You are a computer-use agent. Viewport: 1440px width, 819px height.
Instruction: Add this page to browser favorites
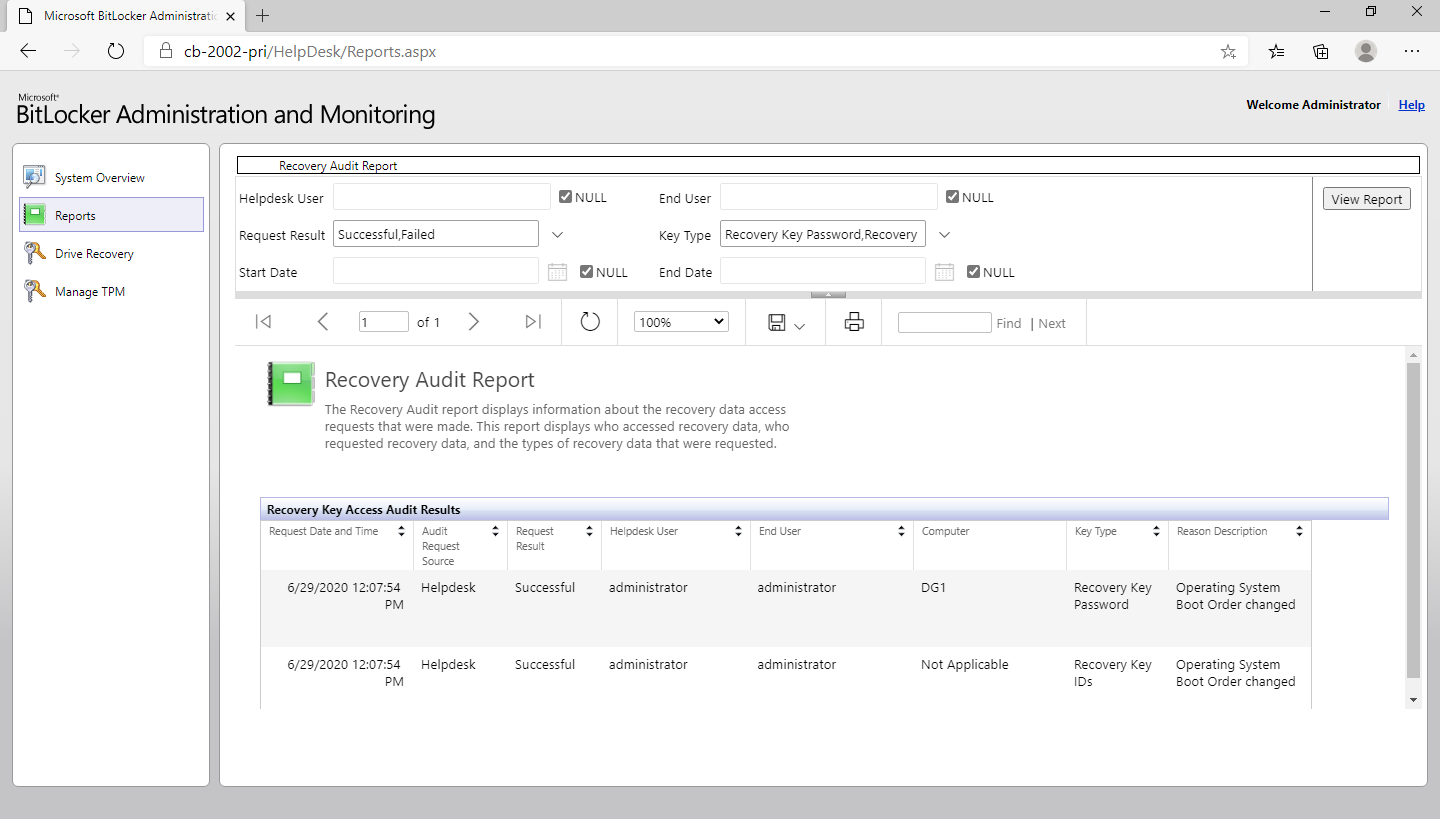[x=1228, y=51]
